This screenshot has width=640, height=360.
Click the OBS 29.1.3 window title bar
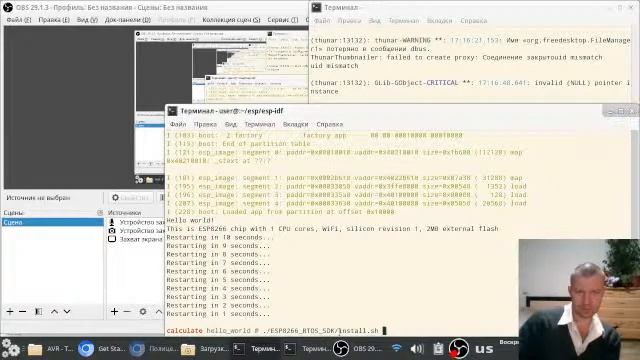155,7
